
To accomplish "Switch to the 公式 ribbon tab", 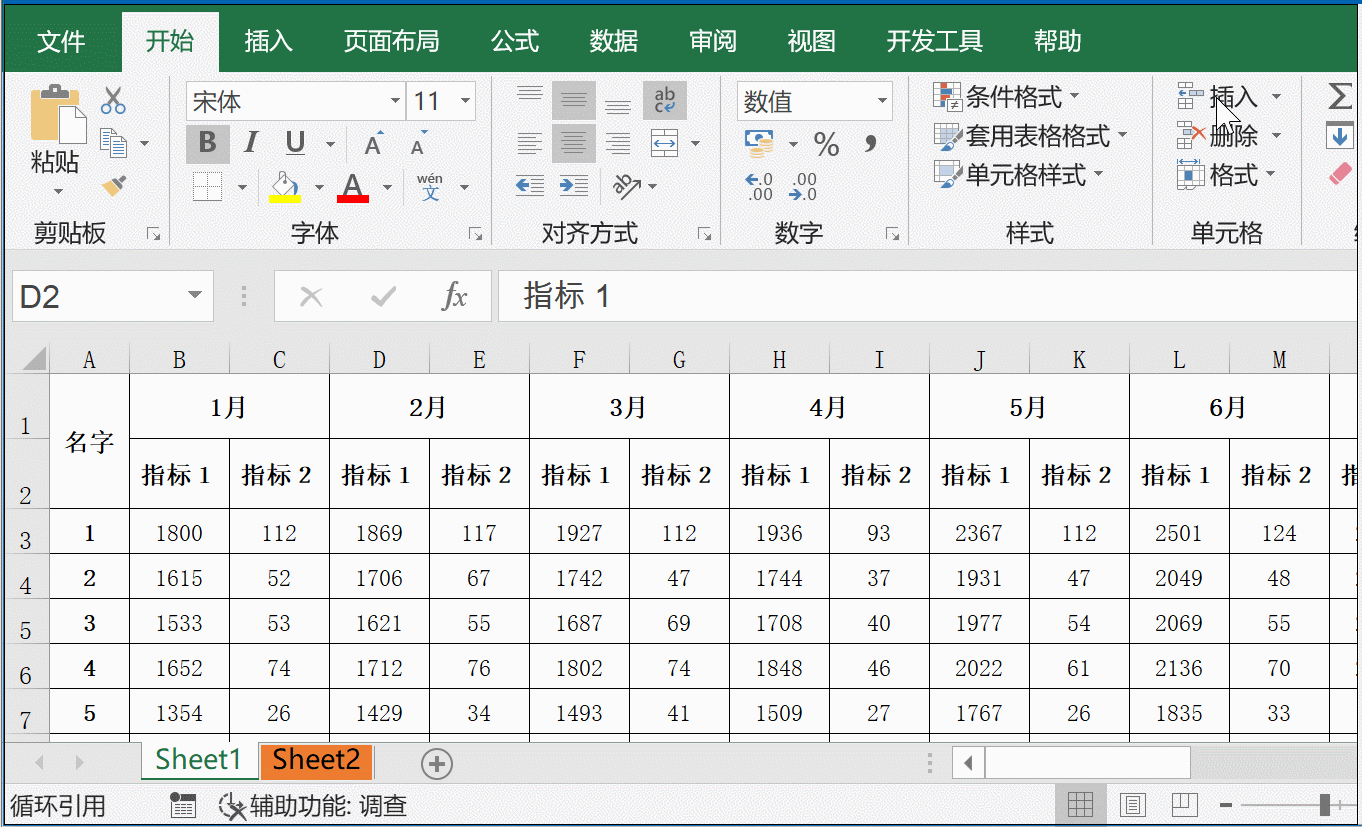I will (x=515, y=41).
